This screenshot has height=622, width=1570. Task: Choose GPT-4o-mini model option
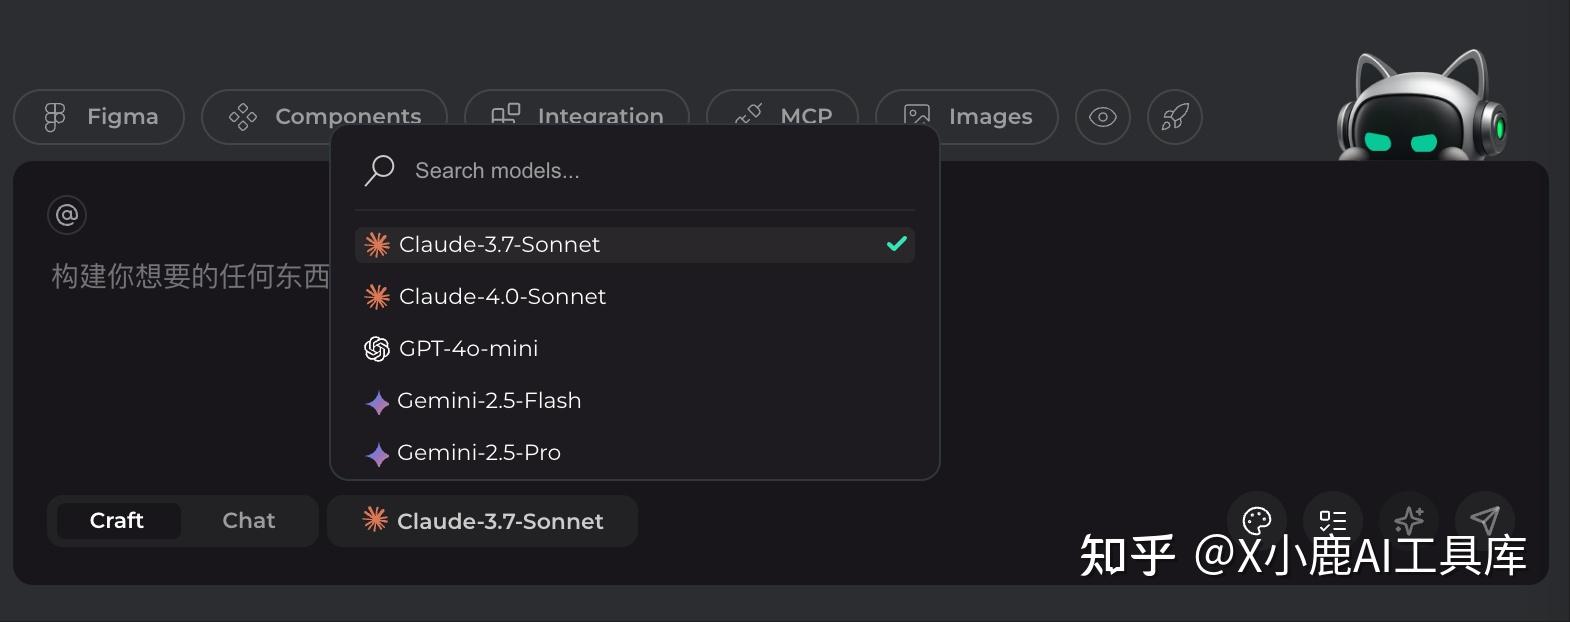[468, 349]
